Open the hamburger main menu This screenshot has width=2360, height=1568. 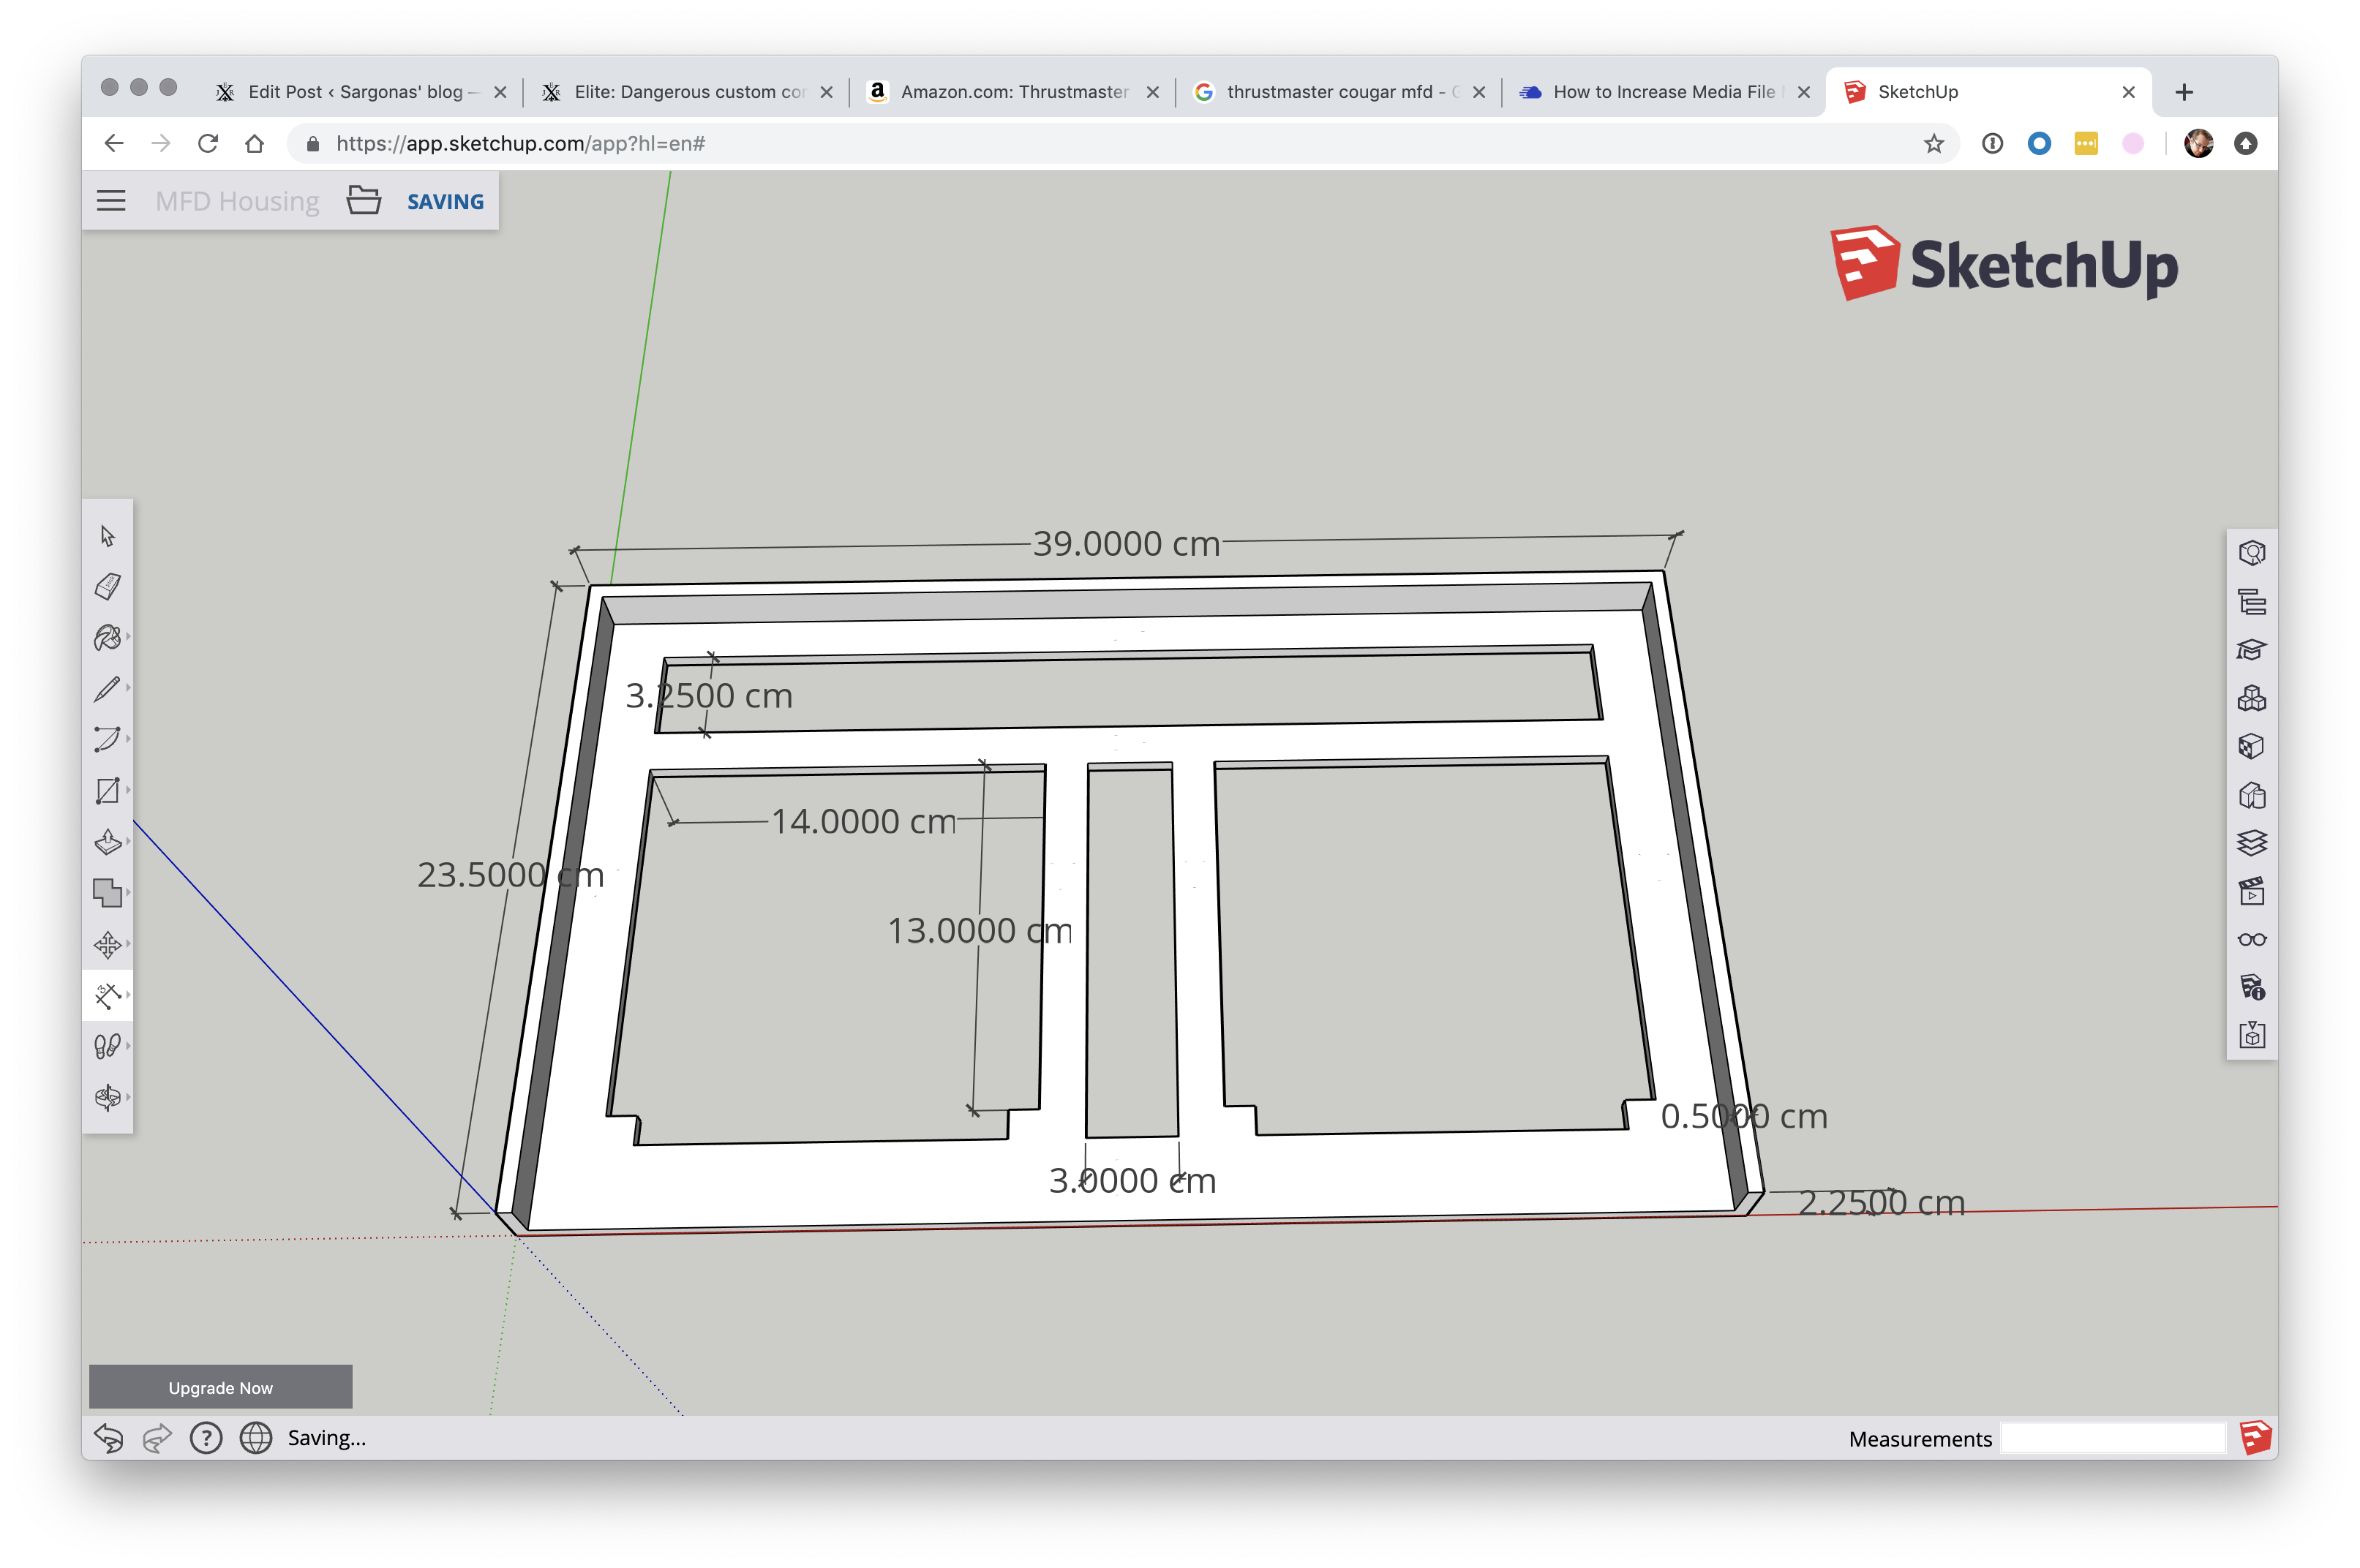[x=111, y=201]
